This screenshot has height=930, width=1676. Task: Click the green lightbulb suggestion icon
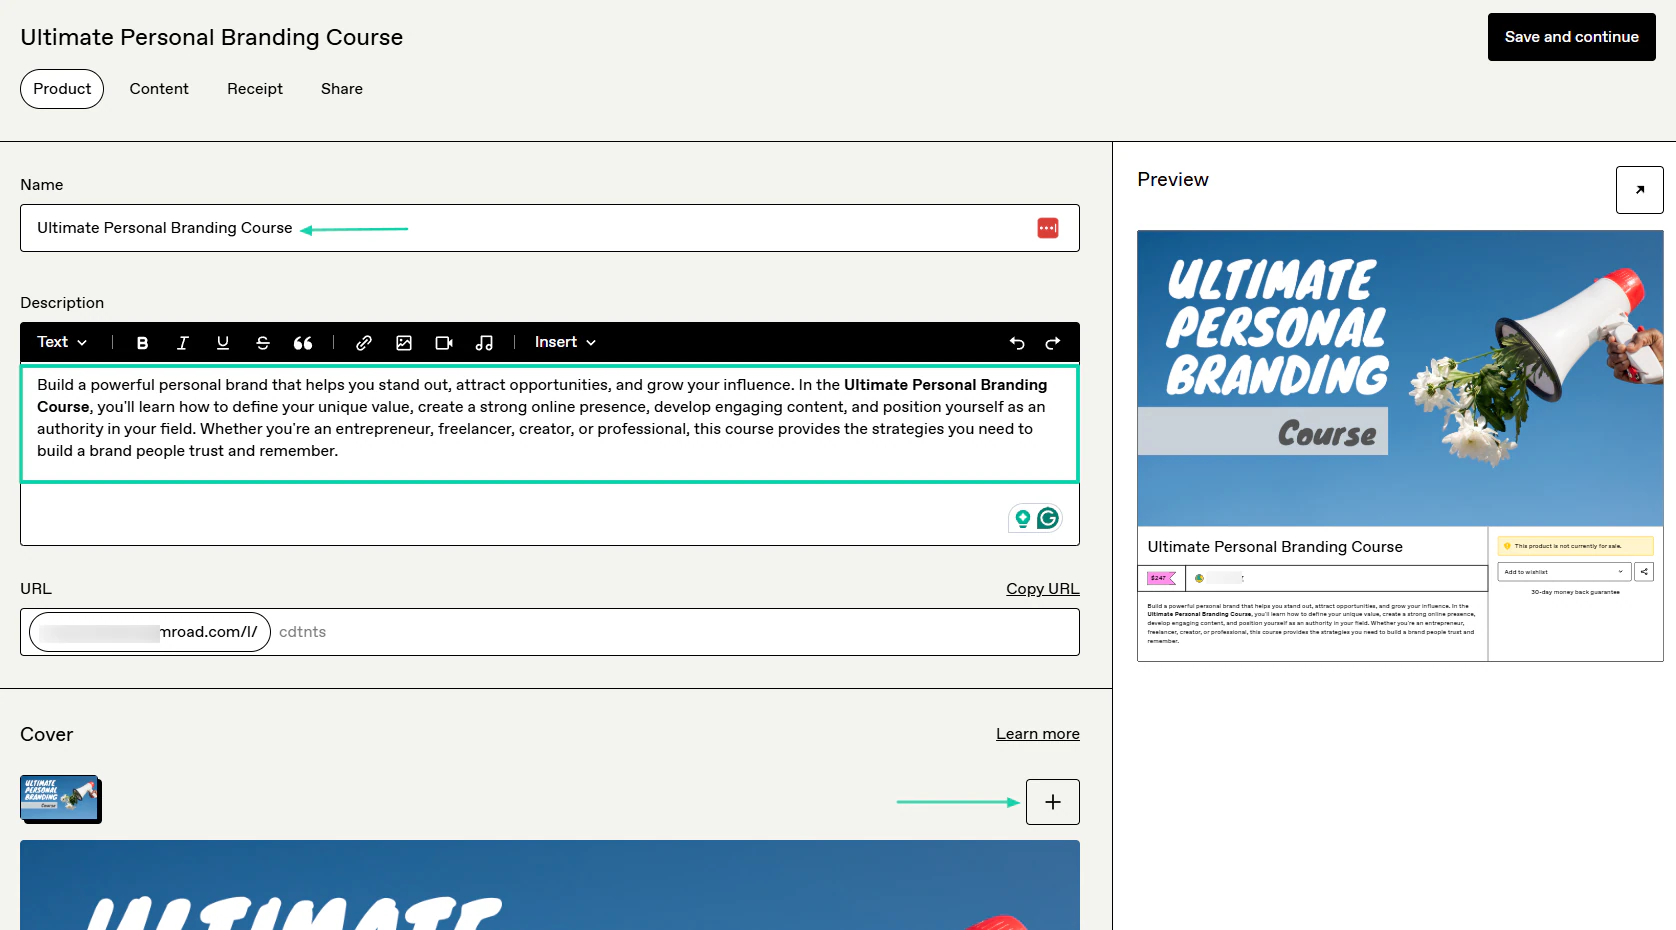tap(1022, 518)
